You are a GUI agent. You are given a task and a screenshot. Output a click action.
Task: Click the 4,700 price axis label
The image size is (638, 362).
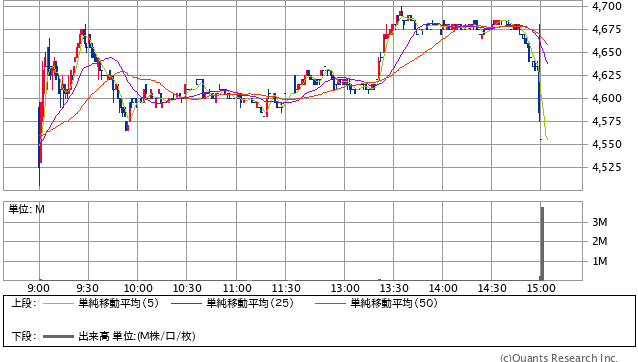(607, 6)
